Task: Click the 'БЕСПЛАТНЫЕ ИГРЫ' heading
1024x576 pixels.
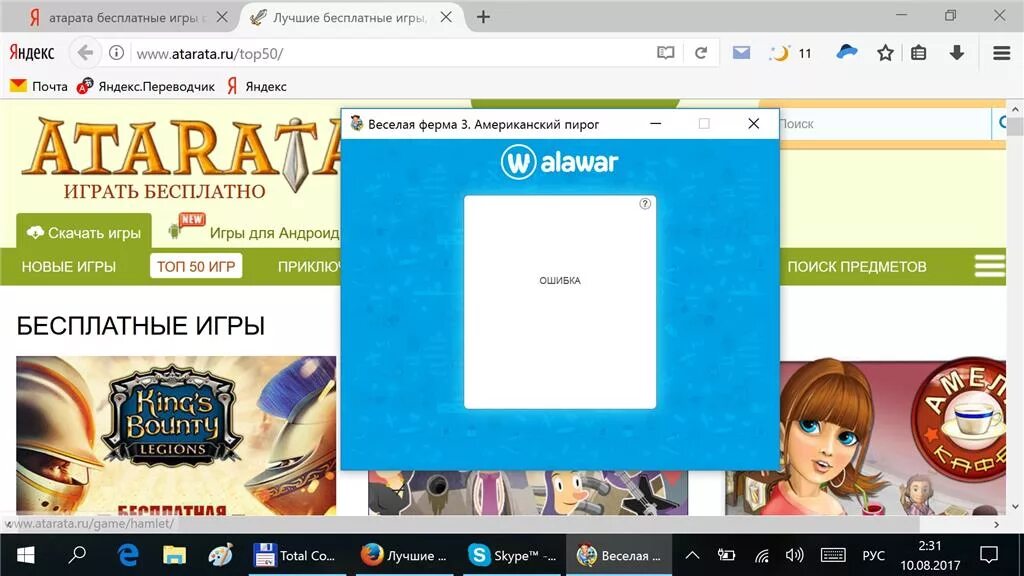Action: (140, 325)
